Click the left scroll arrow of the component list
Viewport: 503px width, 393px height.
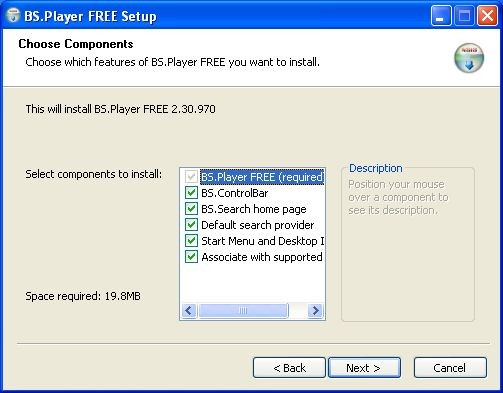point(189,311)
